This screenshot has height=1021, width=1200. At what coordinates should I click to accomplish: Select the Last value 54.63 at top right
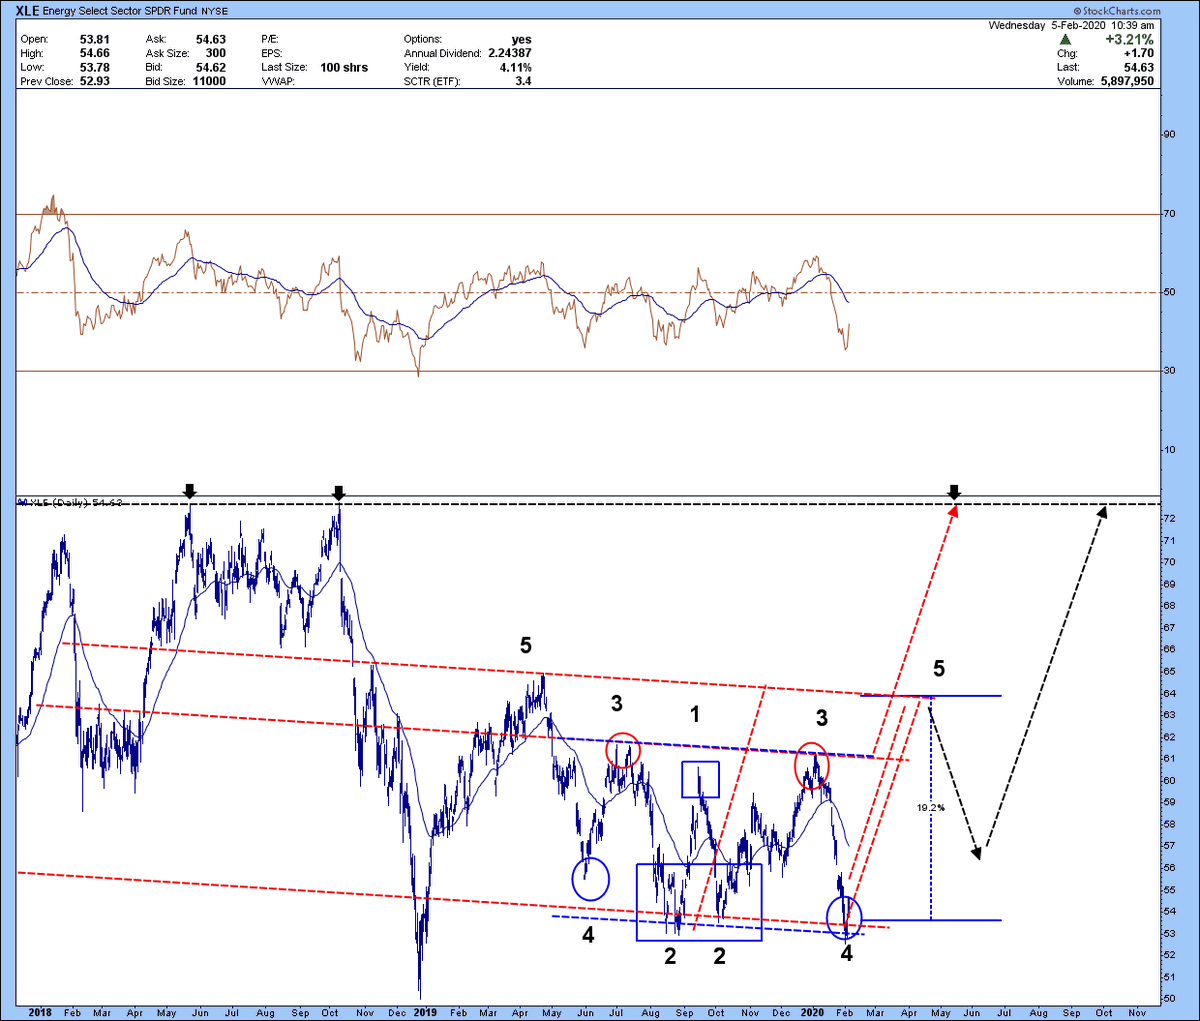[x=1138, y=68]
